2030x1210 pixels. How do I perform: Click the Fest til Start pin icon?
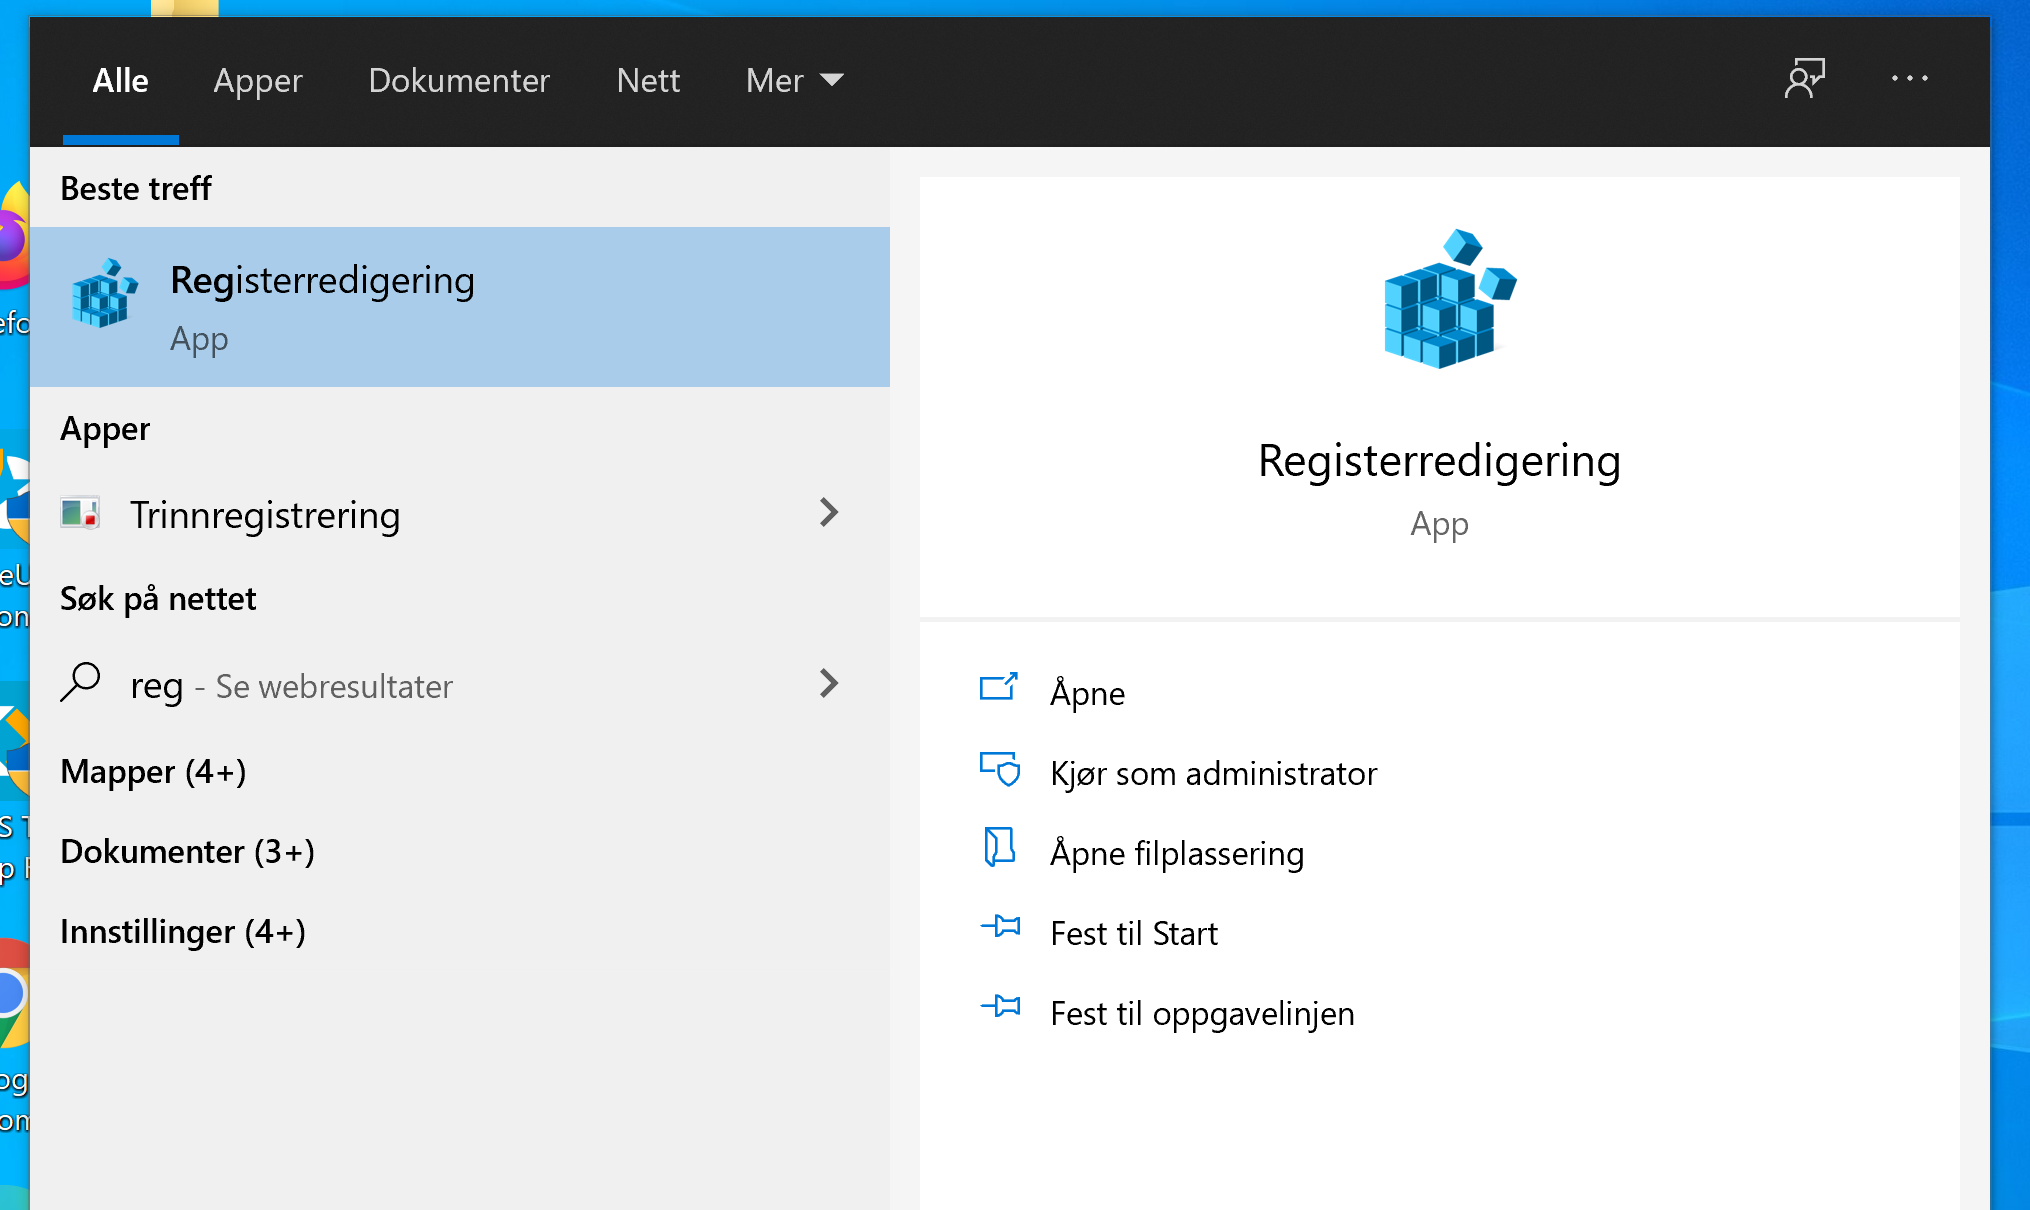point(998,930)
